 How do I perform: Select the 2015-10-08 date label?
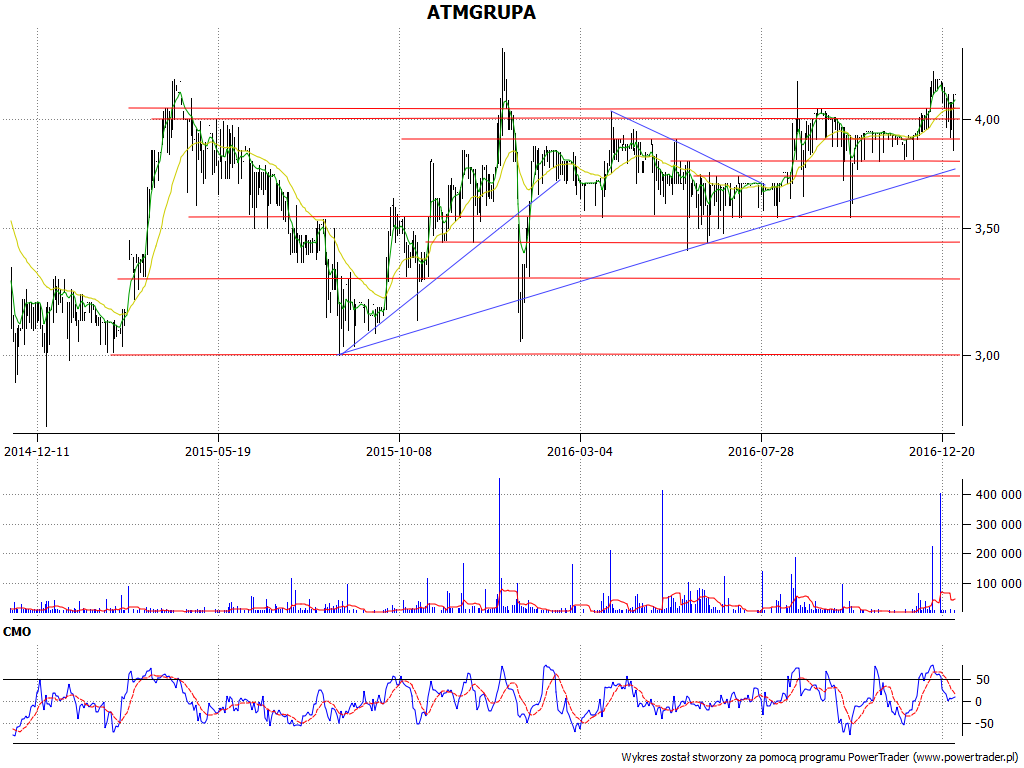pos(399,451)
